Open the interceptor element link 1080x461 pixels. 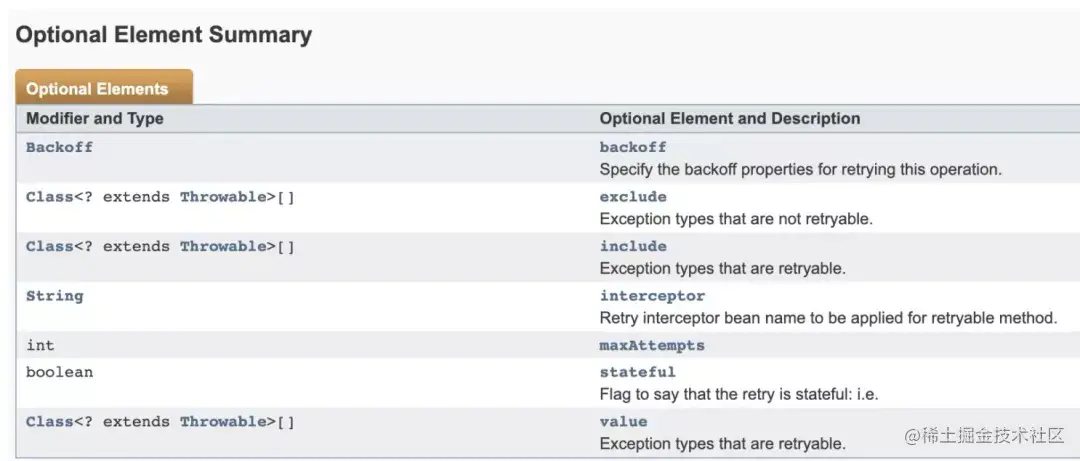(x=652, y=296)
